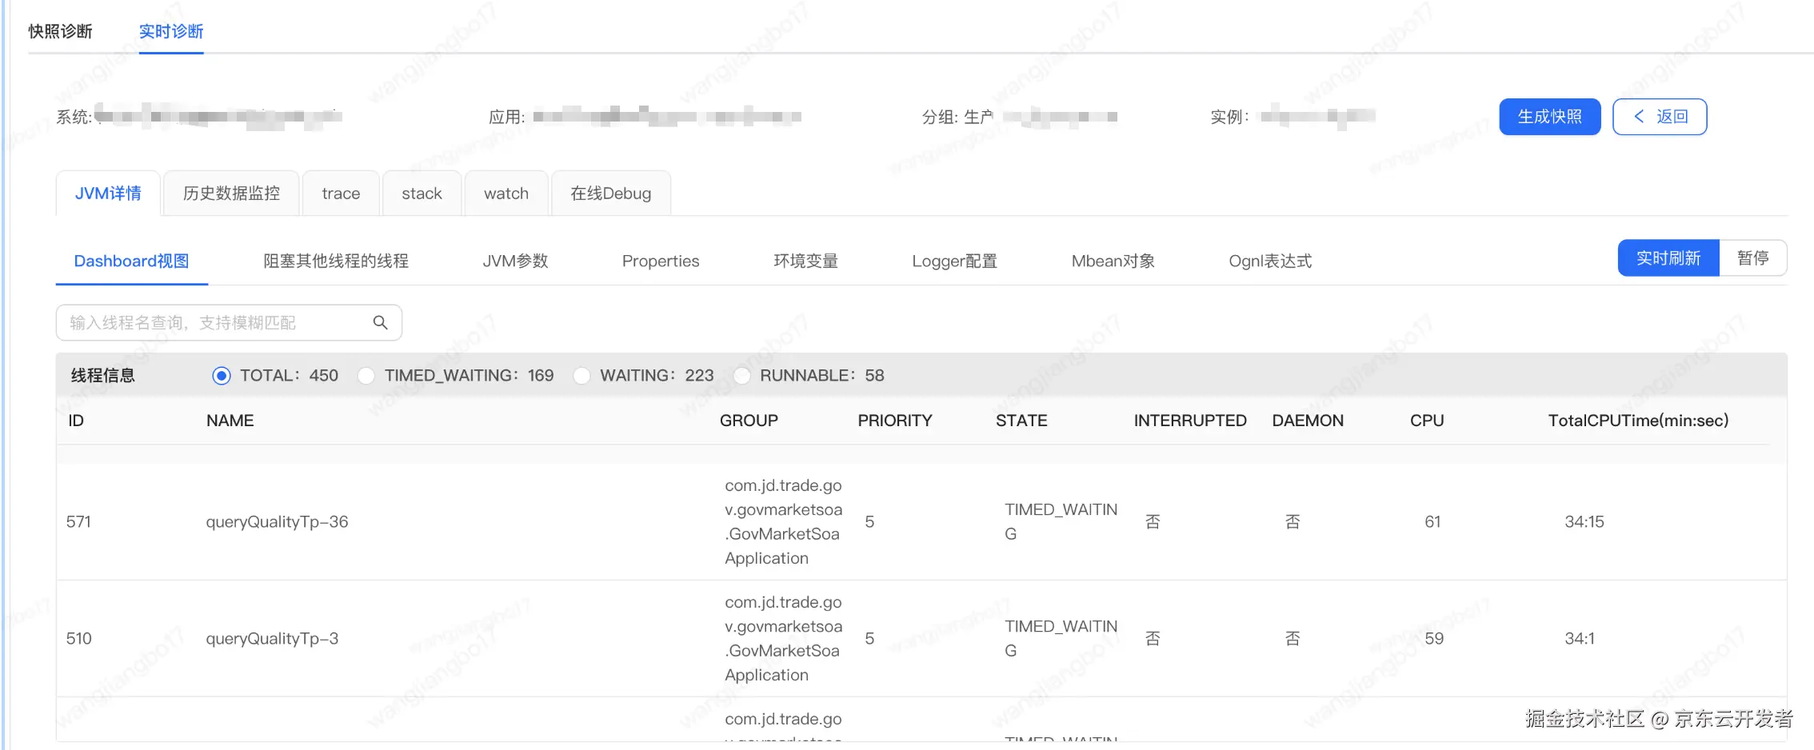This screenshot has width=1814, height=750.
Task: Select the Ognl表达式 sub-tab
Action: (x=1270, y=261)
